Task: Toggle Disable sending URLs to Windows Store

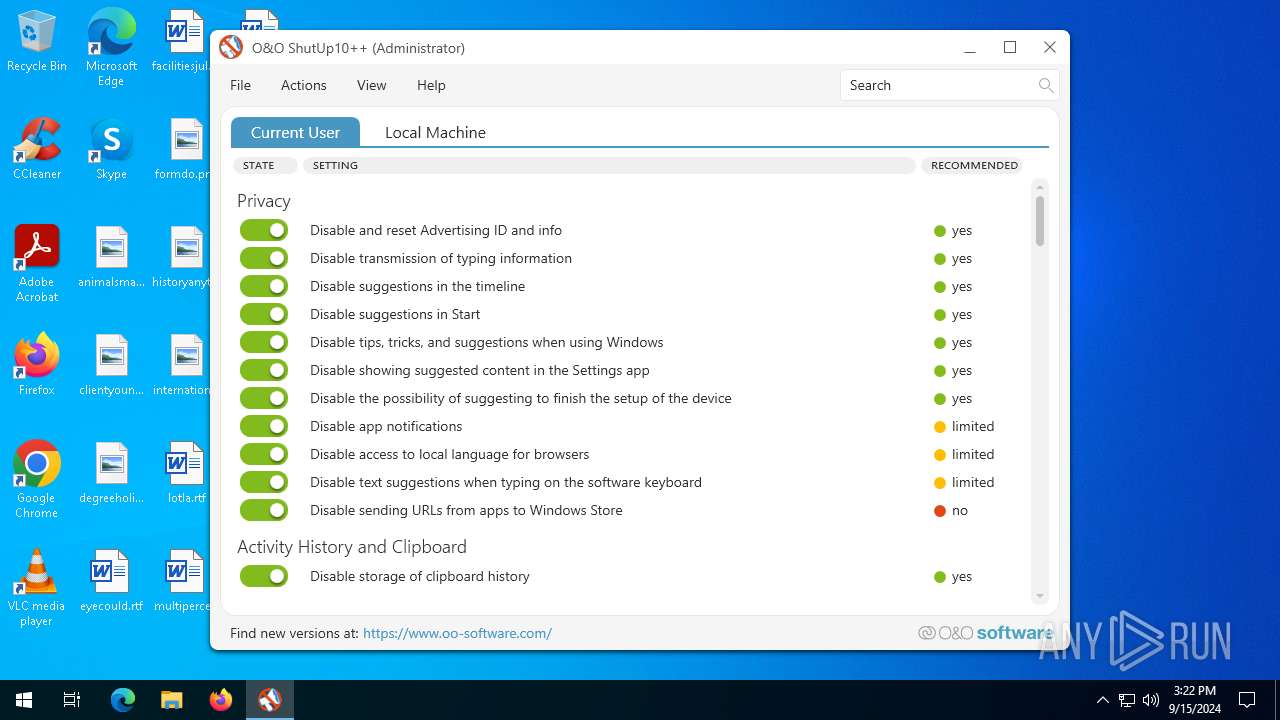Action: point(264,510)
